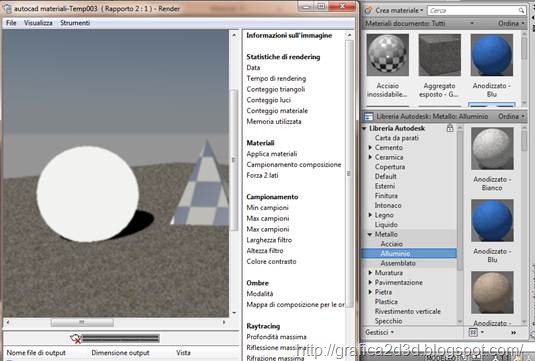Click the double-arrow expand panel icon
The width and height of the screenshot is (535, 361).
[x=513, y=332]
